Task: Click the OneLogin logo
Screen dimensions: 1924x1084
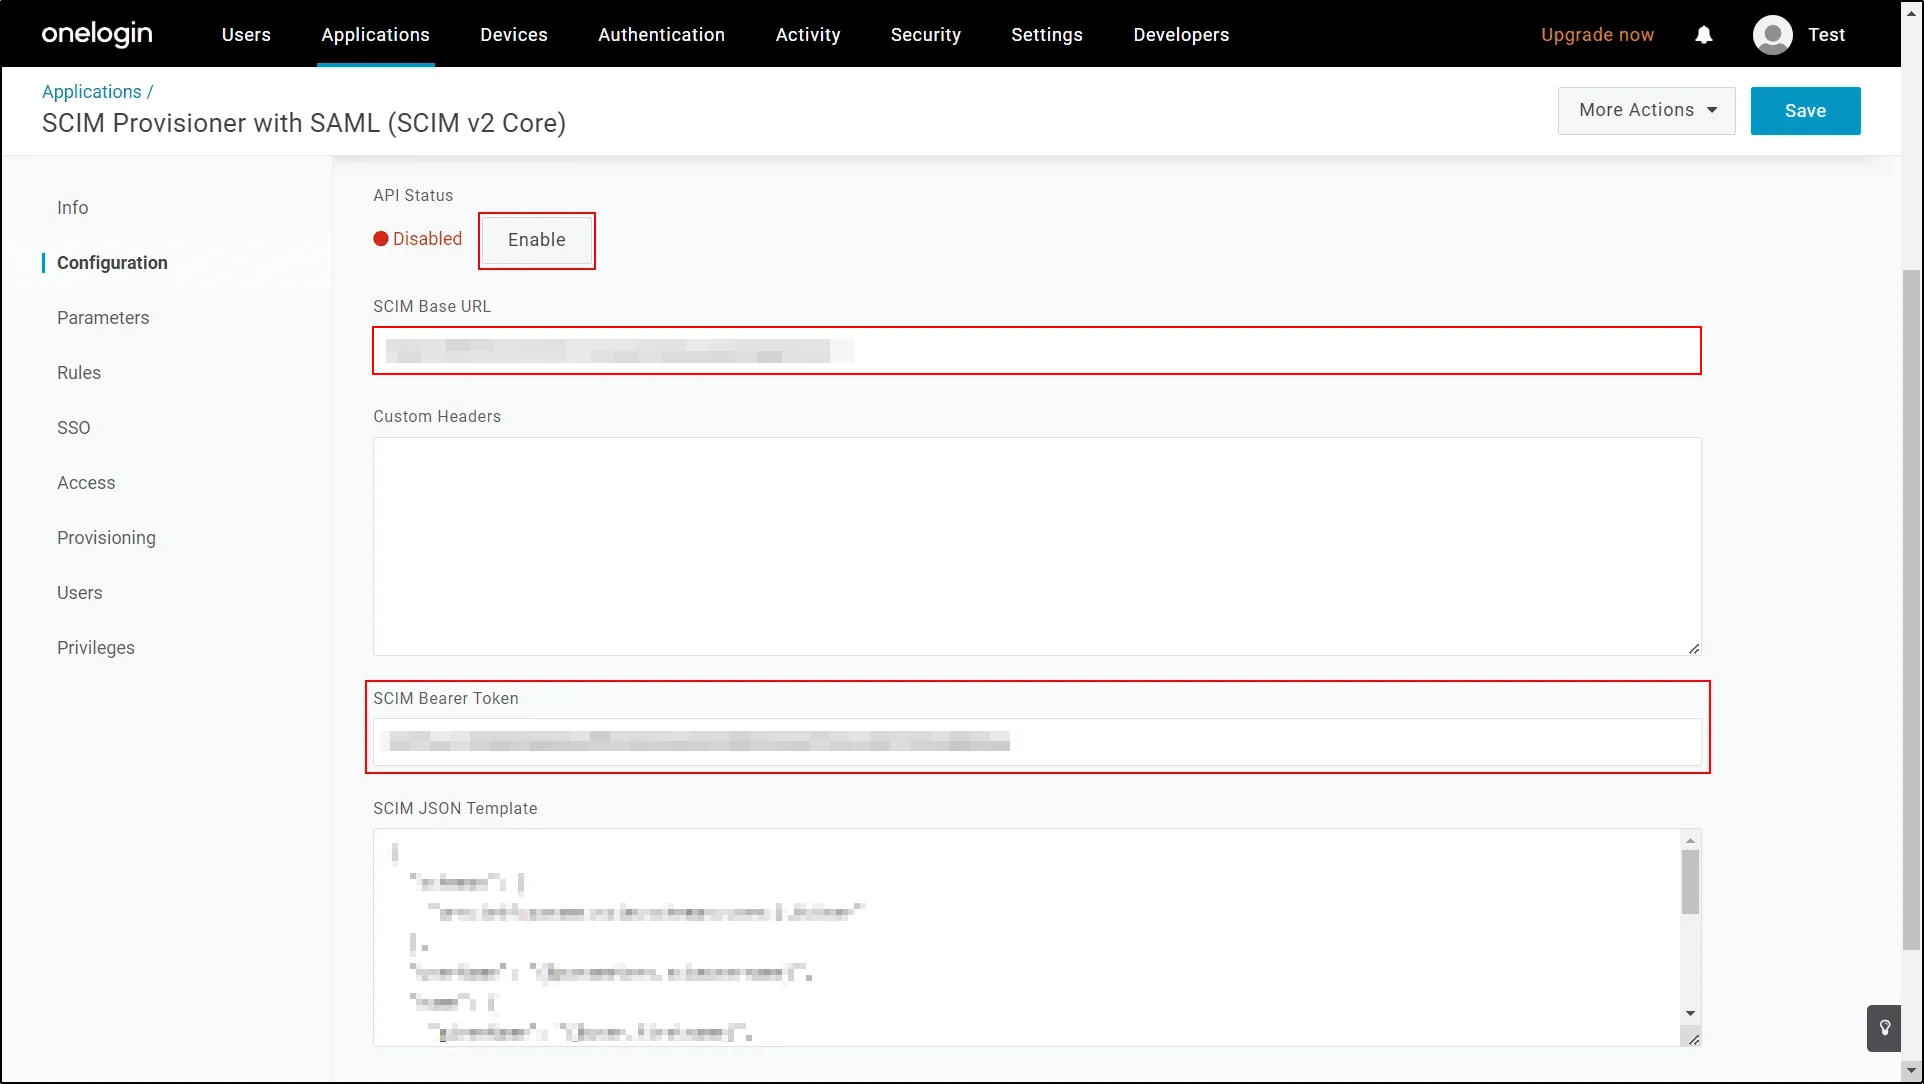Action: (97, 34)
